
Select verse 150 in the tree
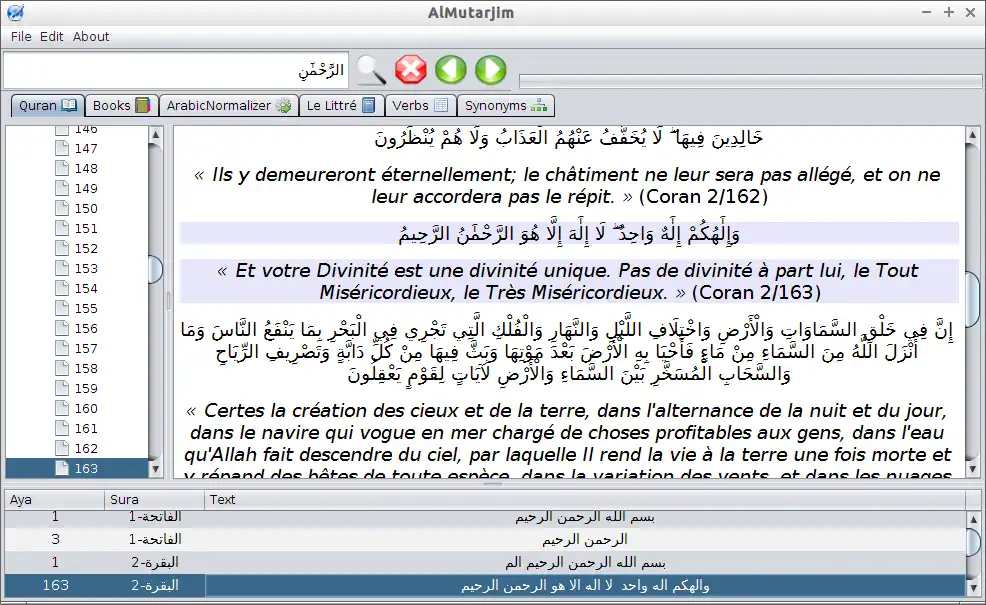pos(76,208)
